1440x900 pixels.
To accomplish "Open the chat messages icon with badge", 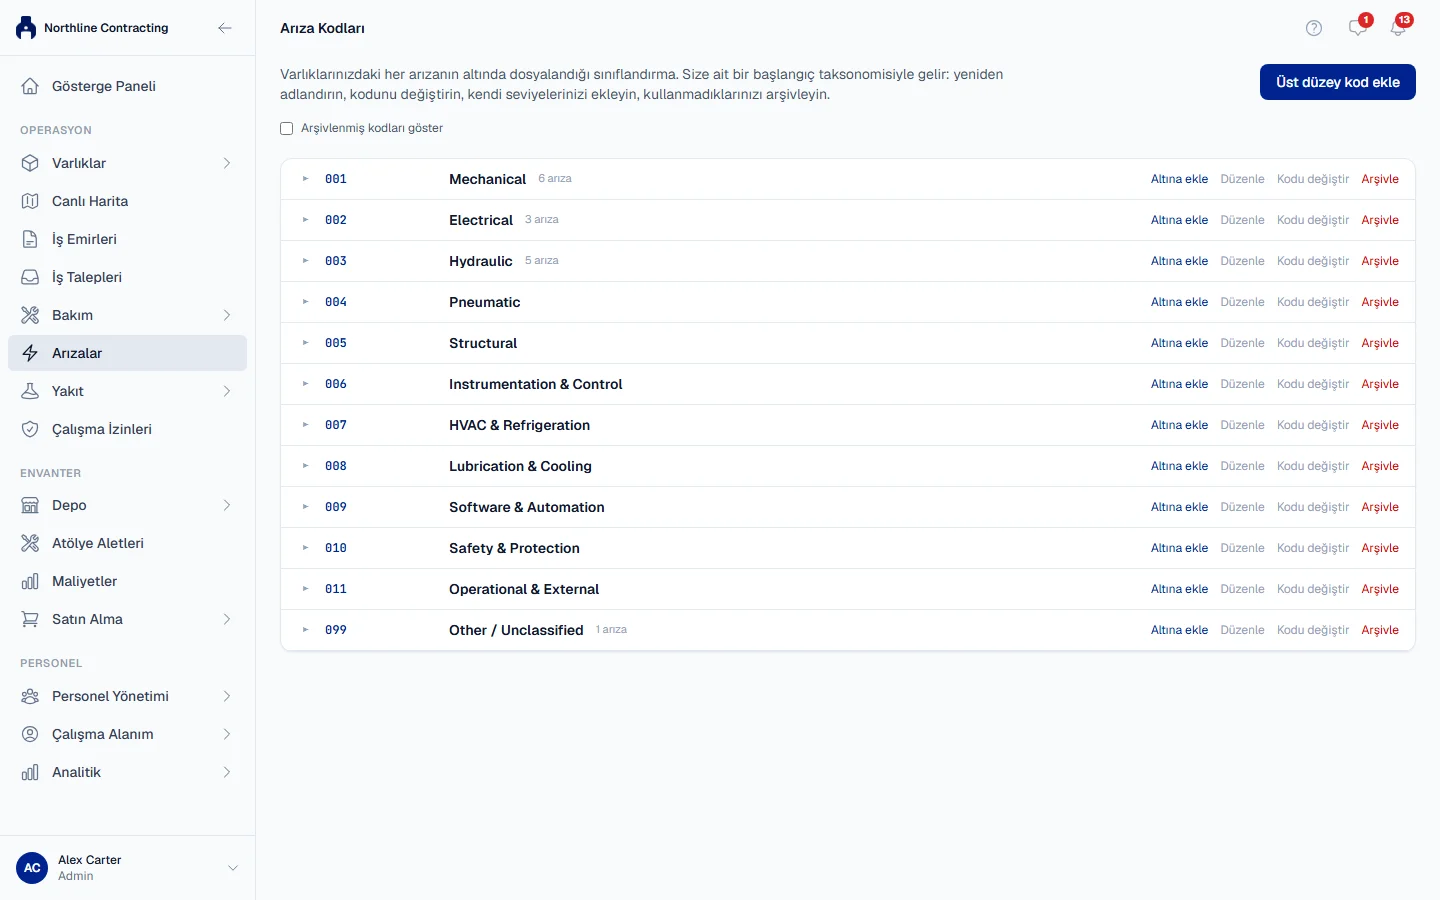I will pos(1358,28).
